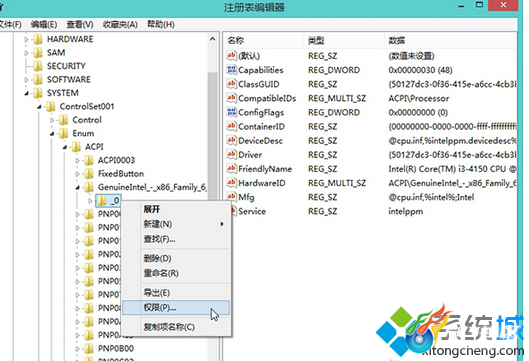Choose 展开 in the context menu
529x361 pixels.
176,209
